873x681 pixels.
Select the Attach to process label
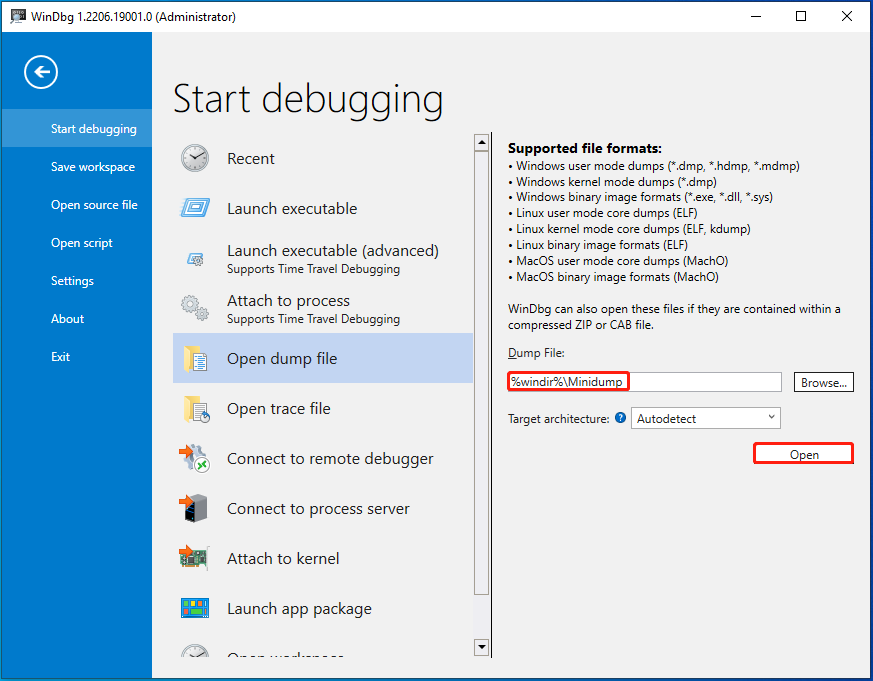tap(288, 301)
